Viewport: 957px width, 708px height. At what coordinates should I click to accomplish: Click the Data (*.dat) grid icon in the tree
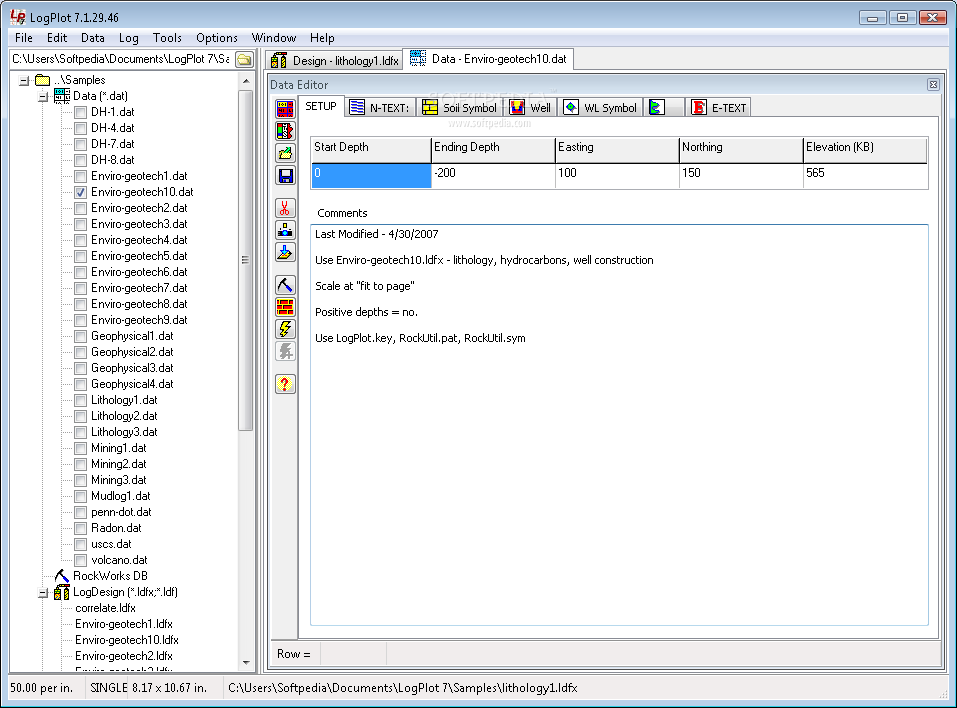coord(62,96)
